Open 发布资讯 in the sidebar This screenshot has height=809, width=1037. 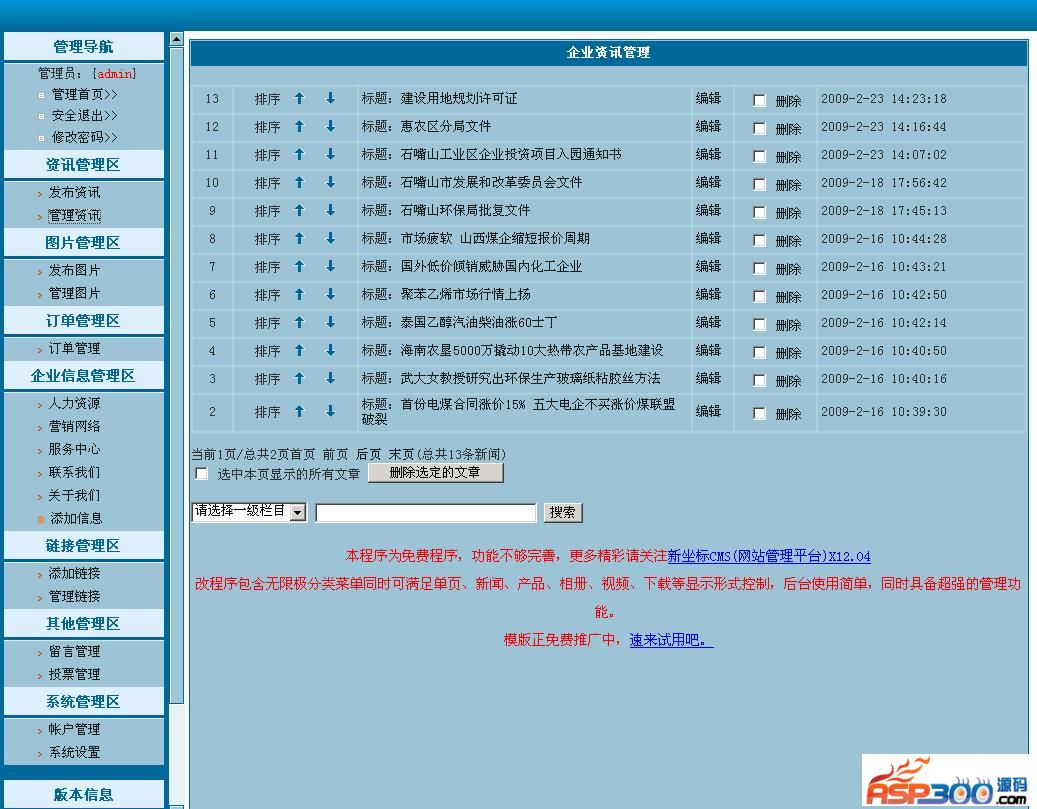(x=74, y=192)
